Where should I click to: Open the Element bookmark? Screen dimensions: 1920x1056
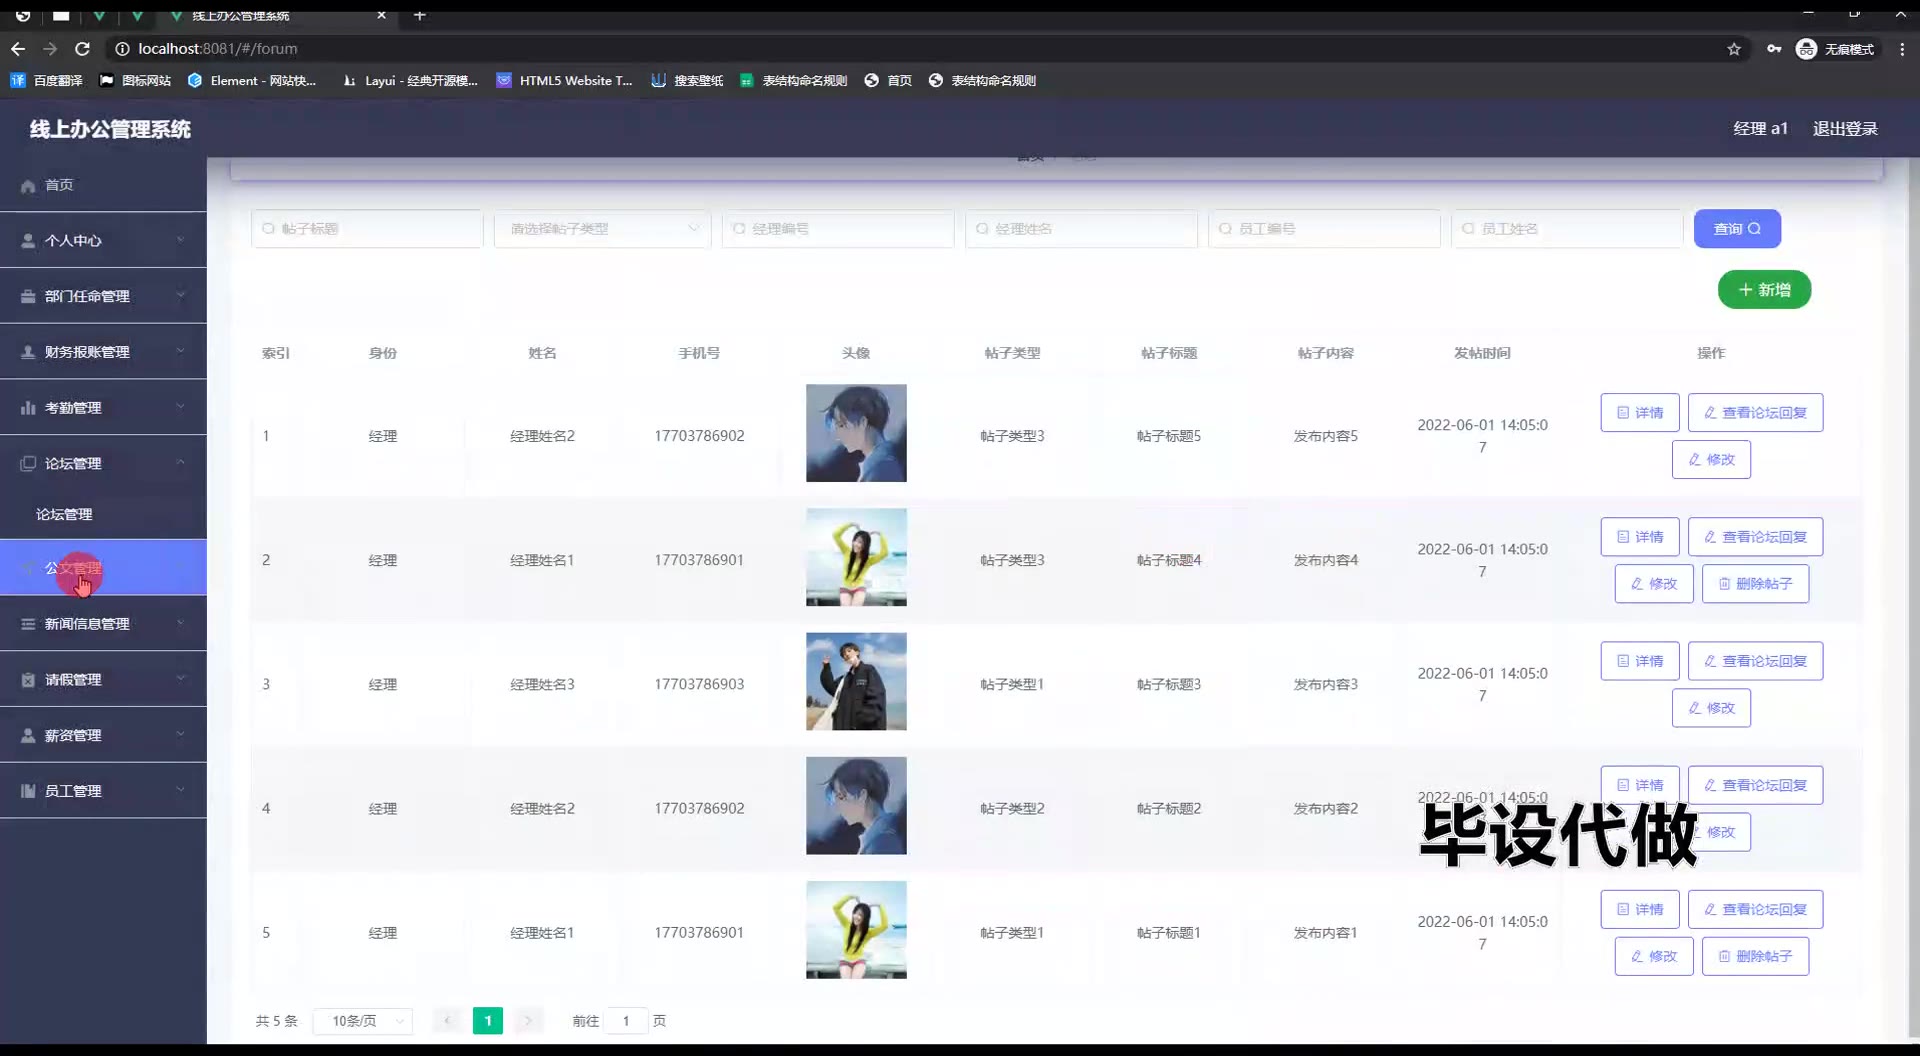[252, 80]
